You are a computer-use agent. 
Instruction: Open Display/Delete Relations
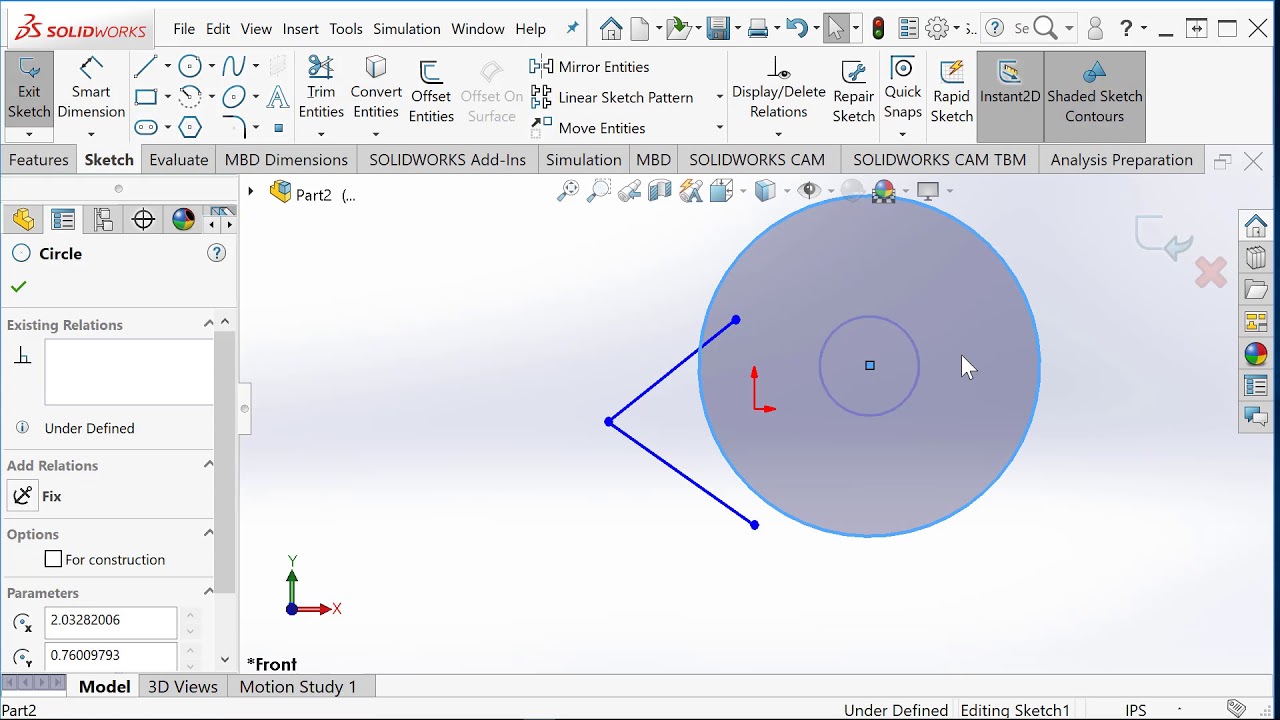778,88
